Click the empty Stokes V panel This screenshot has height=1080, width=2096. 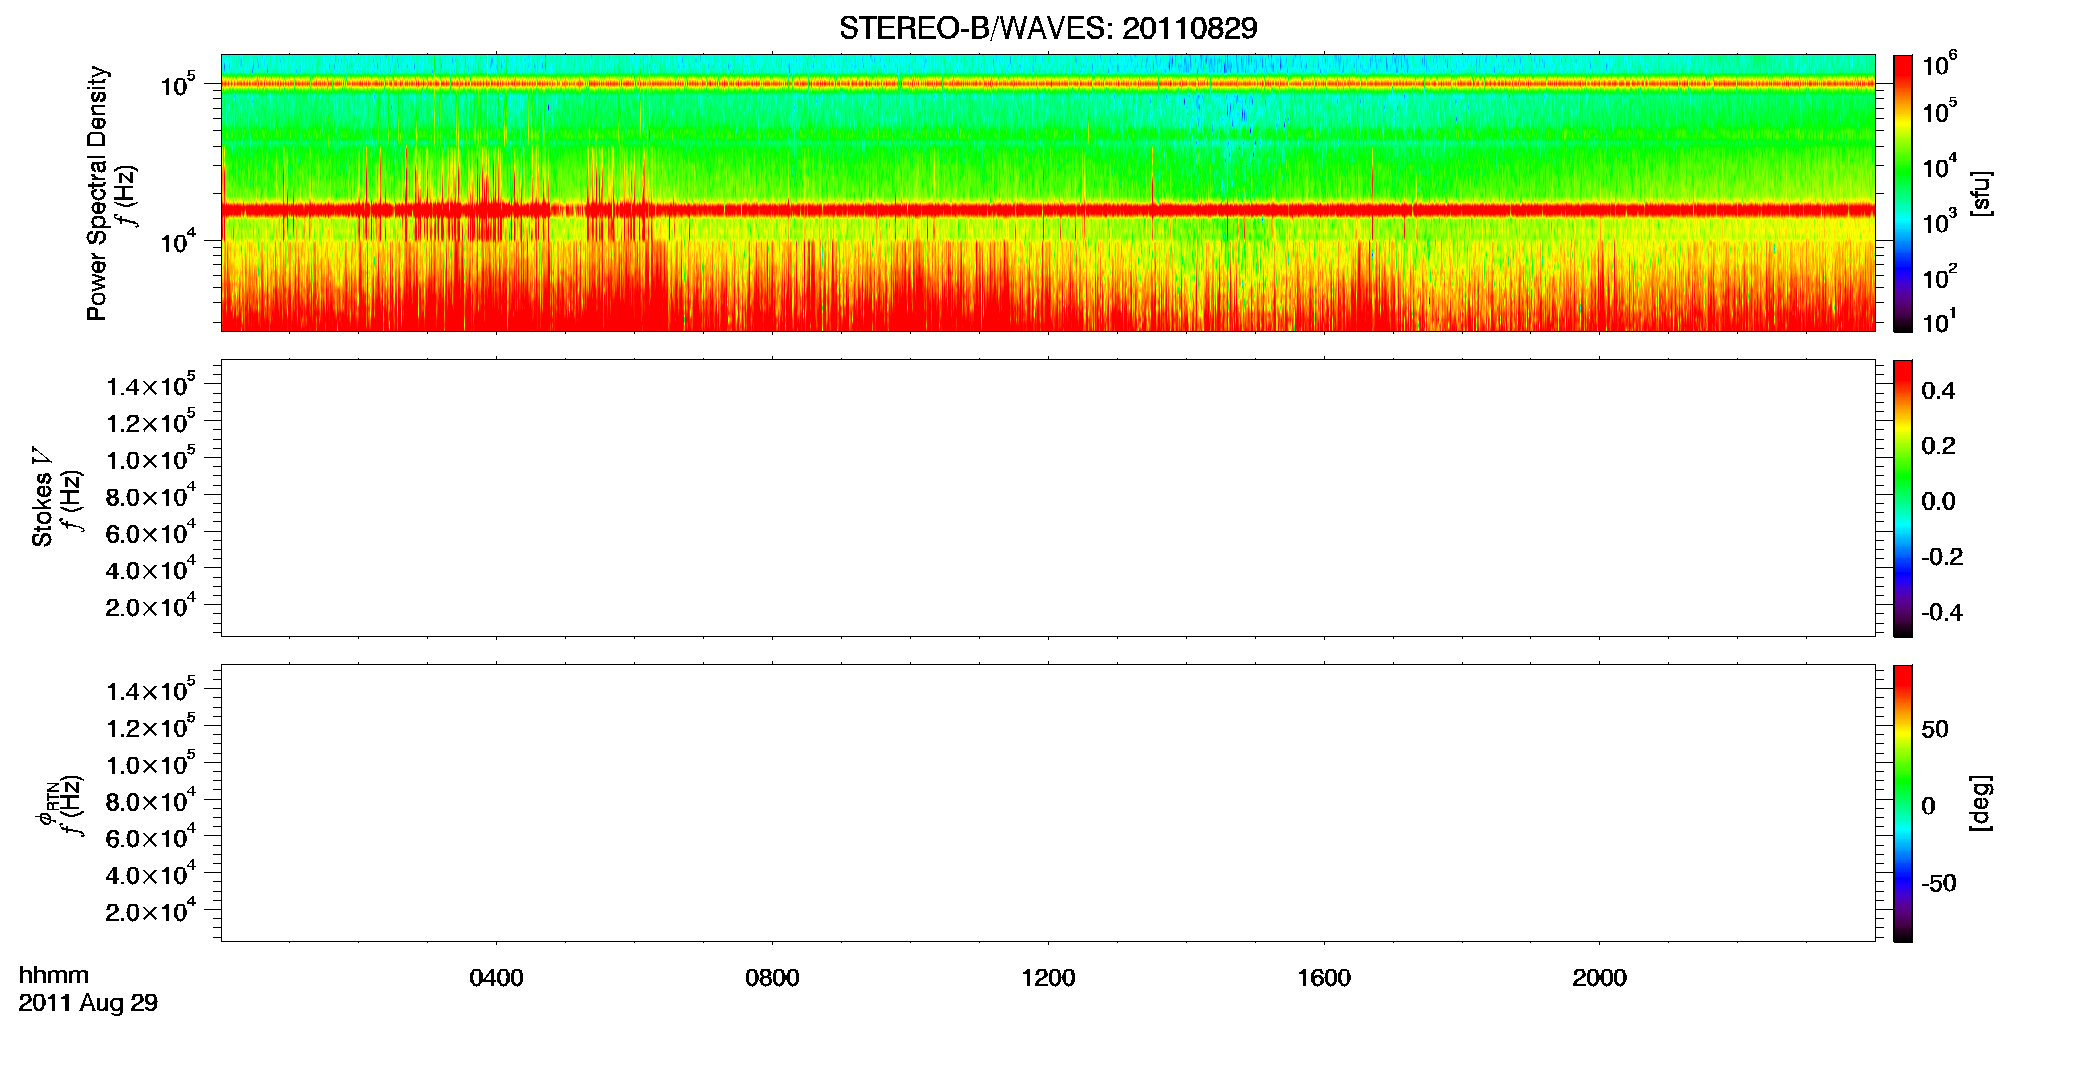[x=1048, y=498]
